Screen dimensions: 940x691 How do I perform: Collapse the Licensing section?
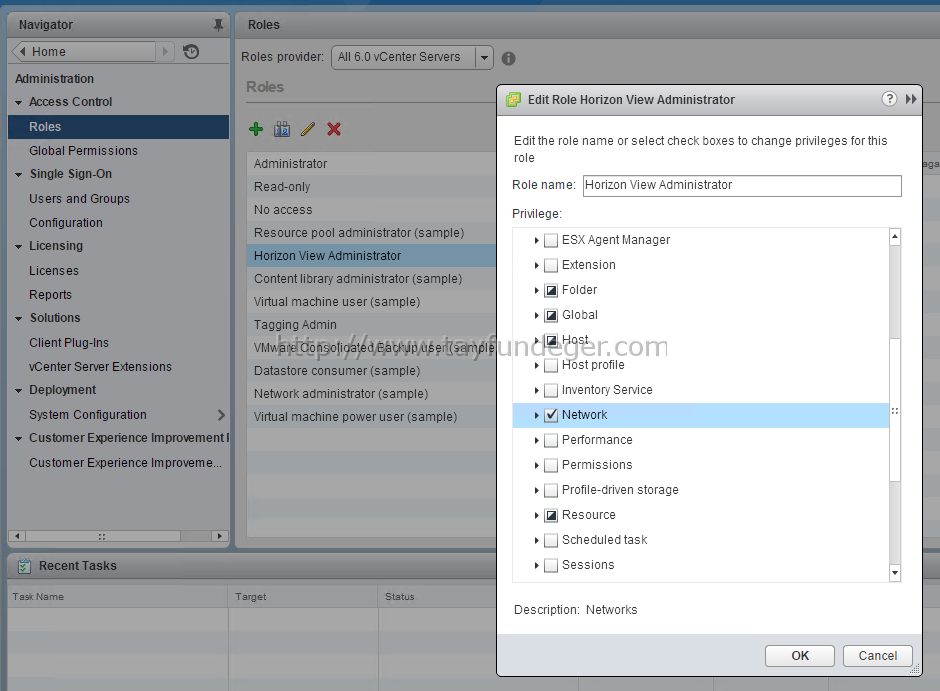point(19,246)
